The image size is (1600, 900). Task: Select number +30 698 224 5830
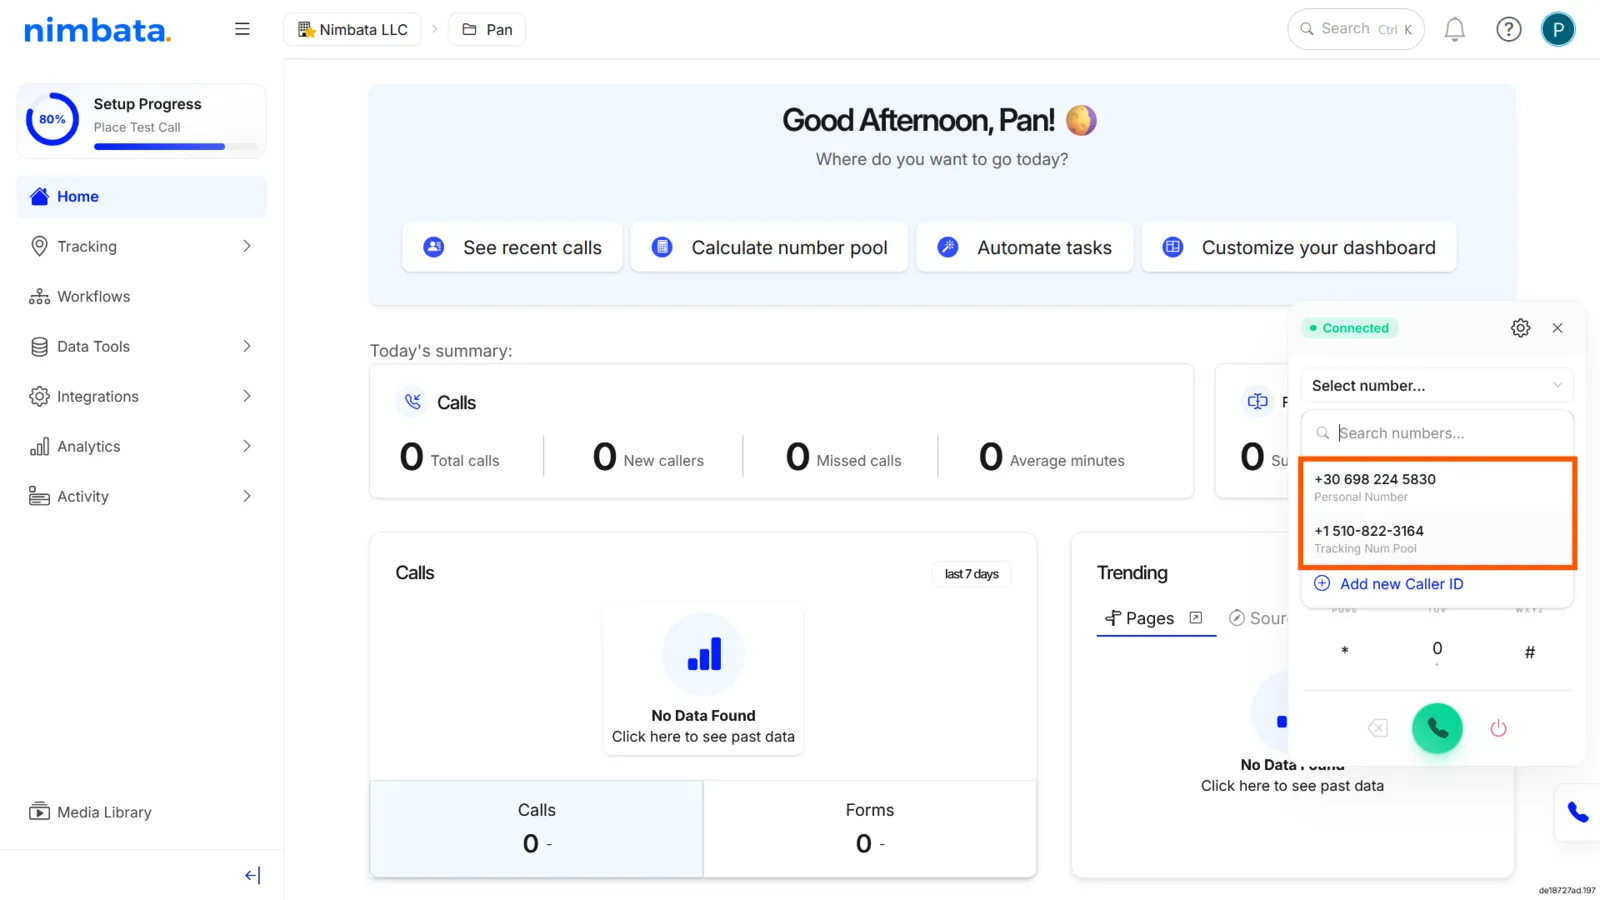[x=1437, y=487]
